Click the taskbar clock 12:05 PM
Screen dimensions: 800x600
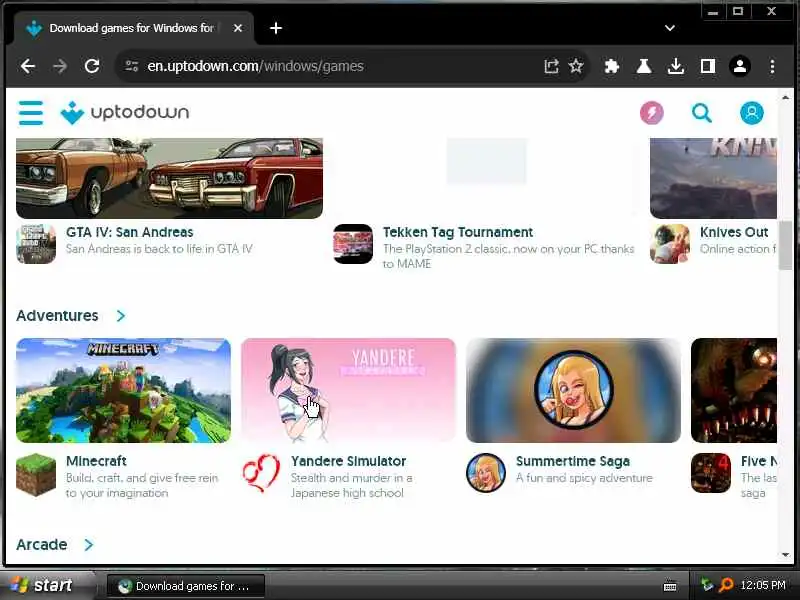tap(763, 585)
